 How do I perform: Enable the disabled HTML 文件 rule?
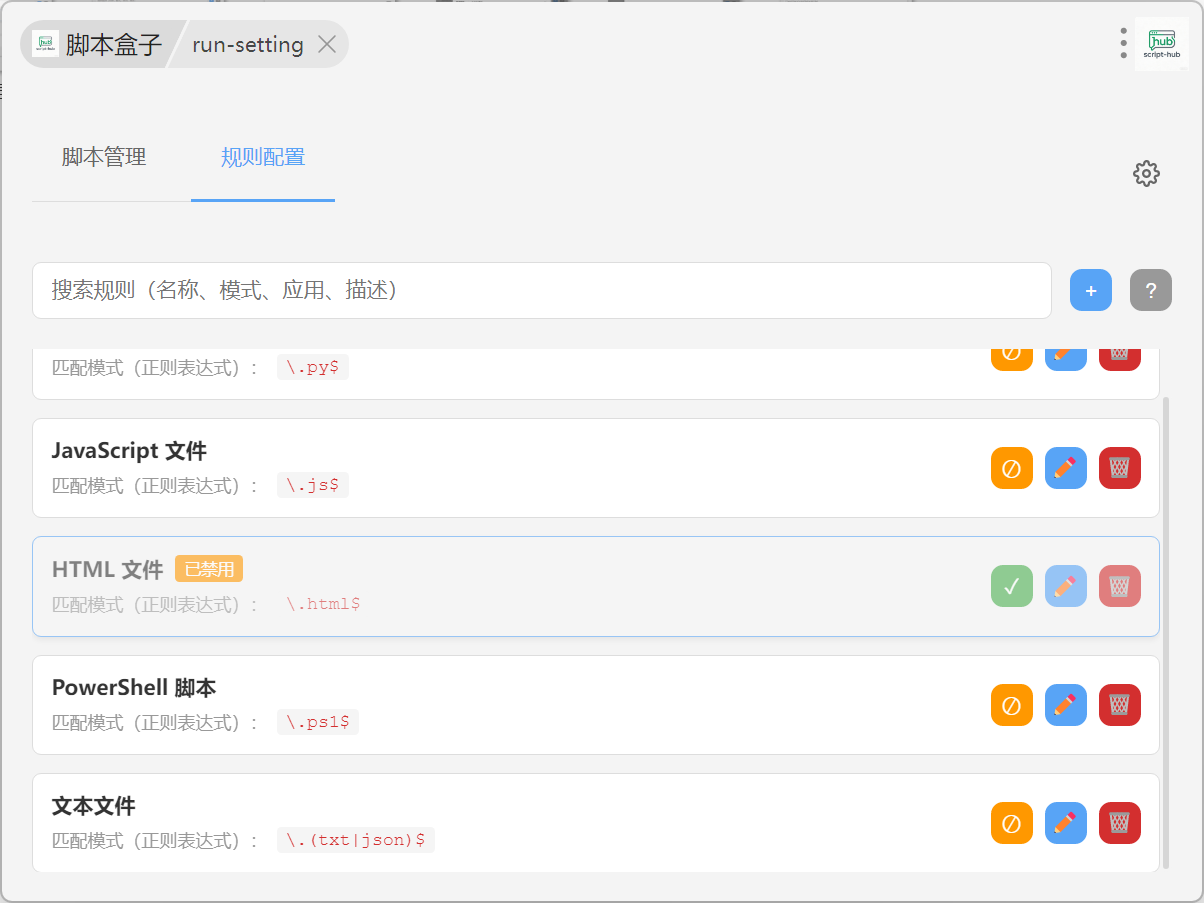click(x=1011, y=586)
